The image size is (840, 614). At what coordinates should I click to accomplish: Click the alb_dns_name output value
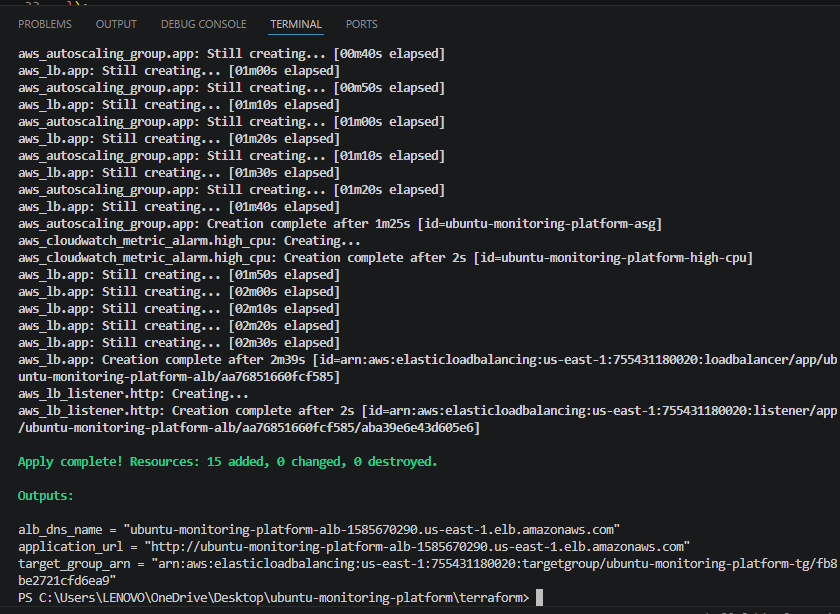(x=372, y=529)
